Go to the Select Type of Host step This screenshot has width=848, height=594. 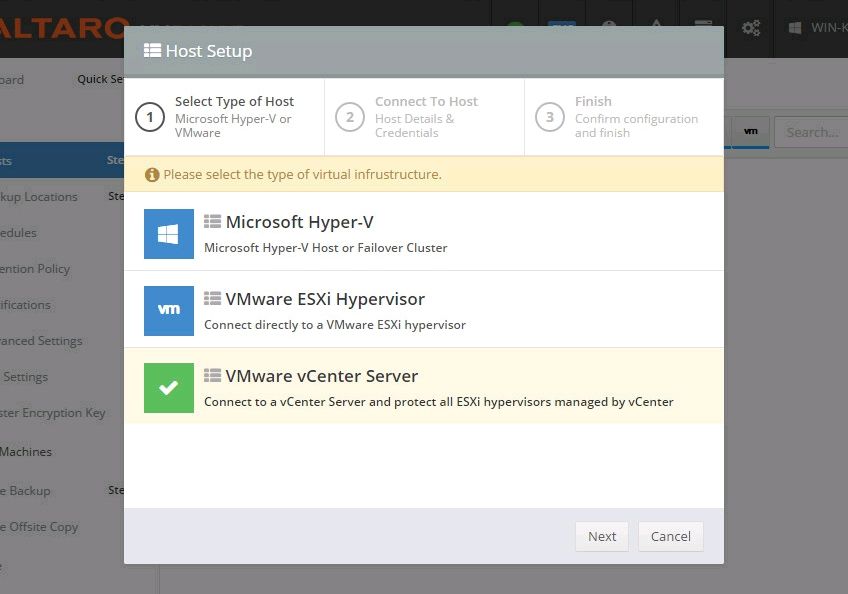point(224,117)
